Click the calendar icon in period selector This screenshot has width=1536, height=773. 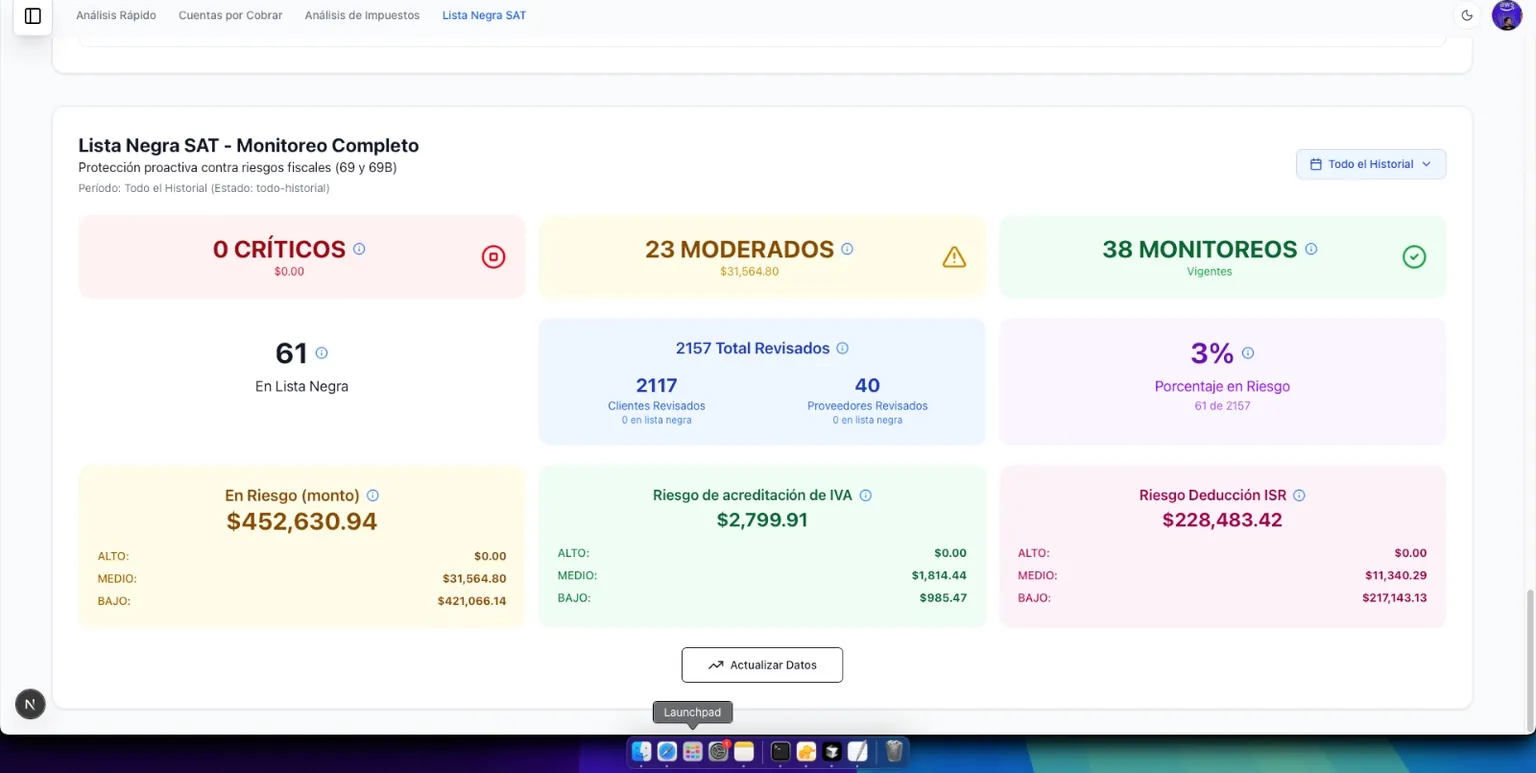(x=1315, y=164)
